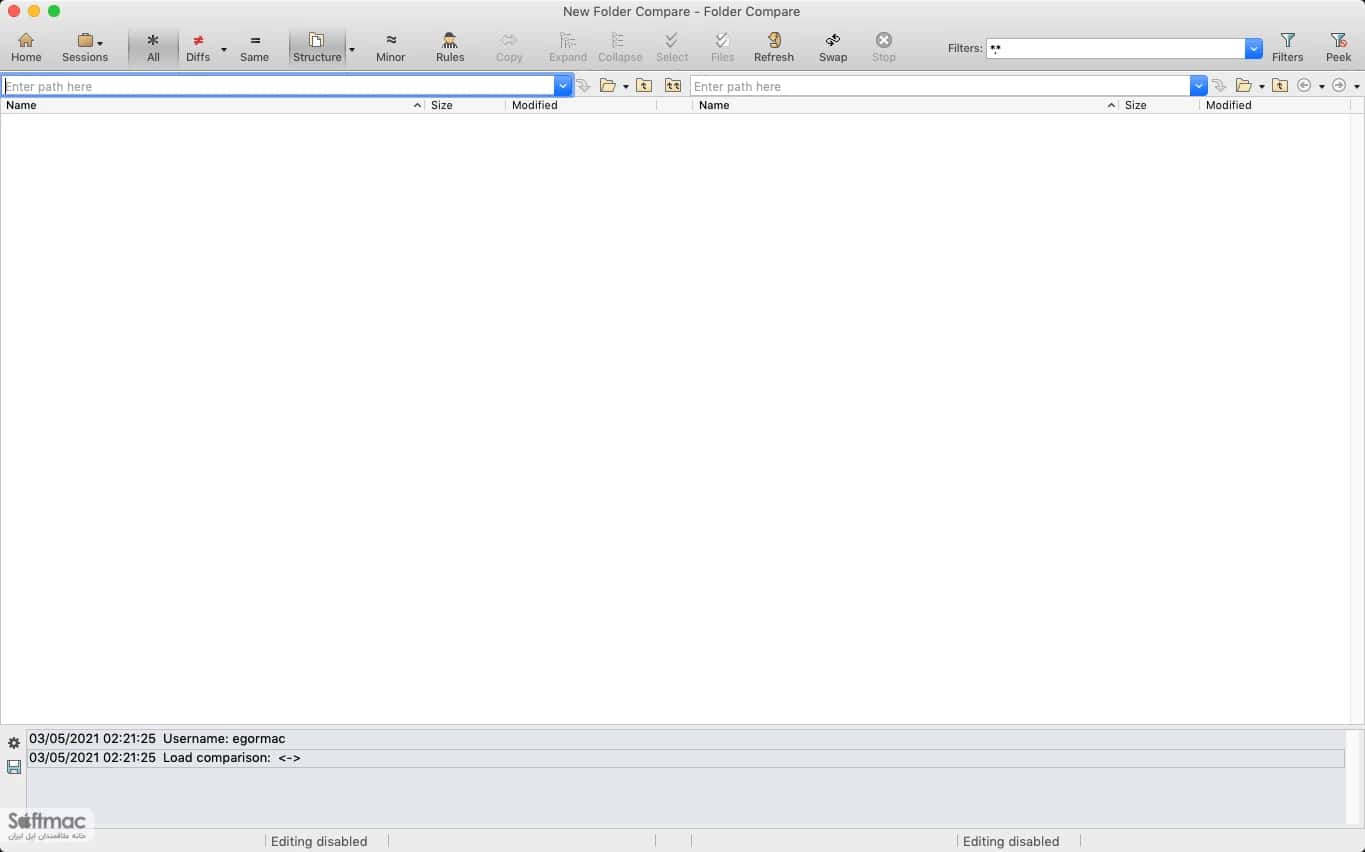This screenshot has height=852, width=1365.
Task: Sort right pane by Name column
Action: 905,105
